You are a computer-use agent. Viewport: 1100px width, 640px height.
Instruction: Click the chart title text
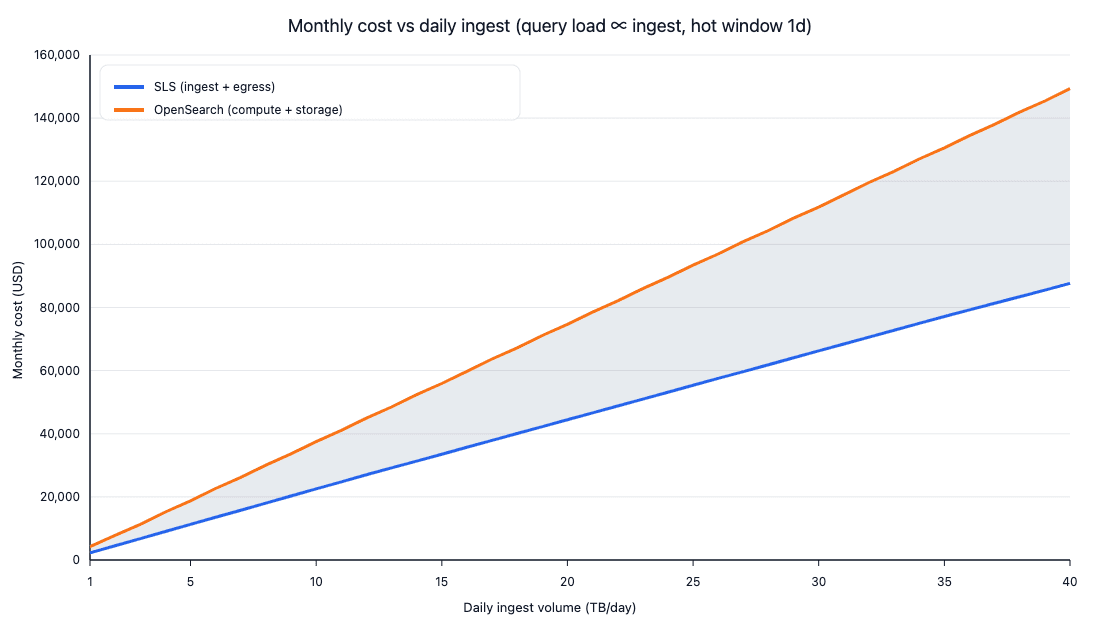[x=549, y=26]
